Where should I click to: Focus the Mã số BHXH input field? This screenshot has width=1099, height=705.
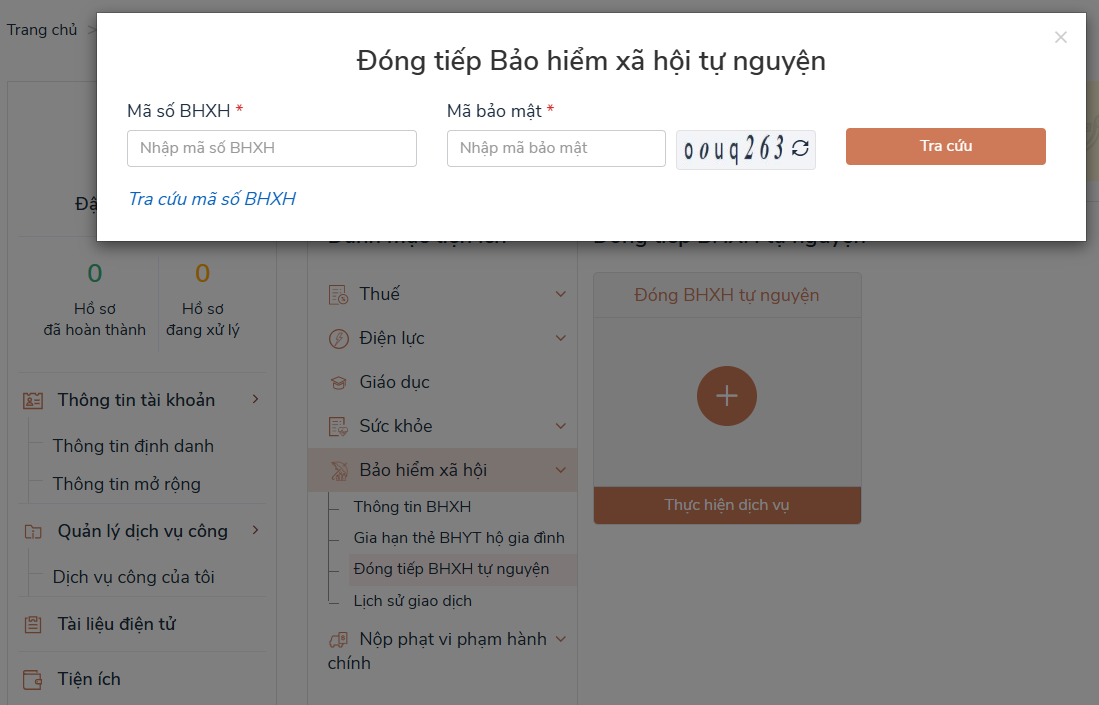(x=272, y=149)
